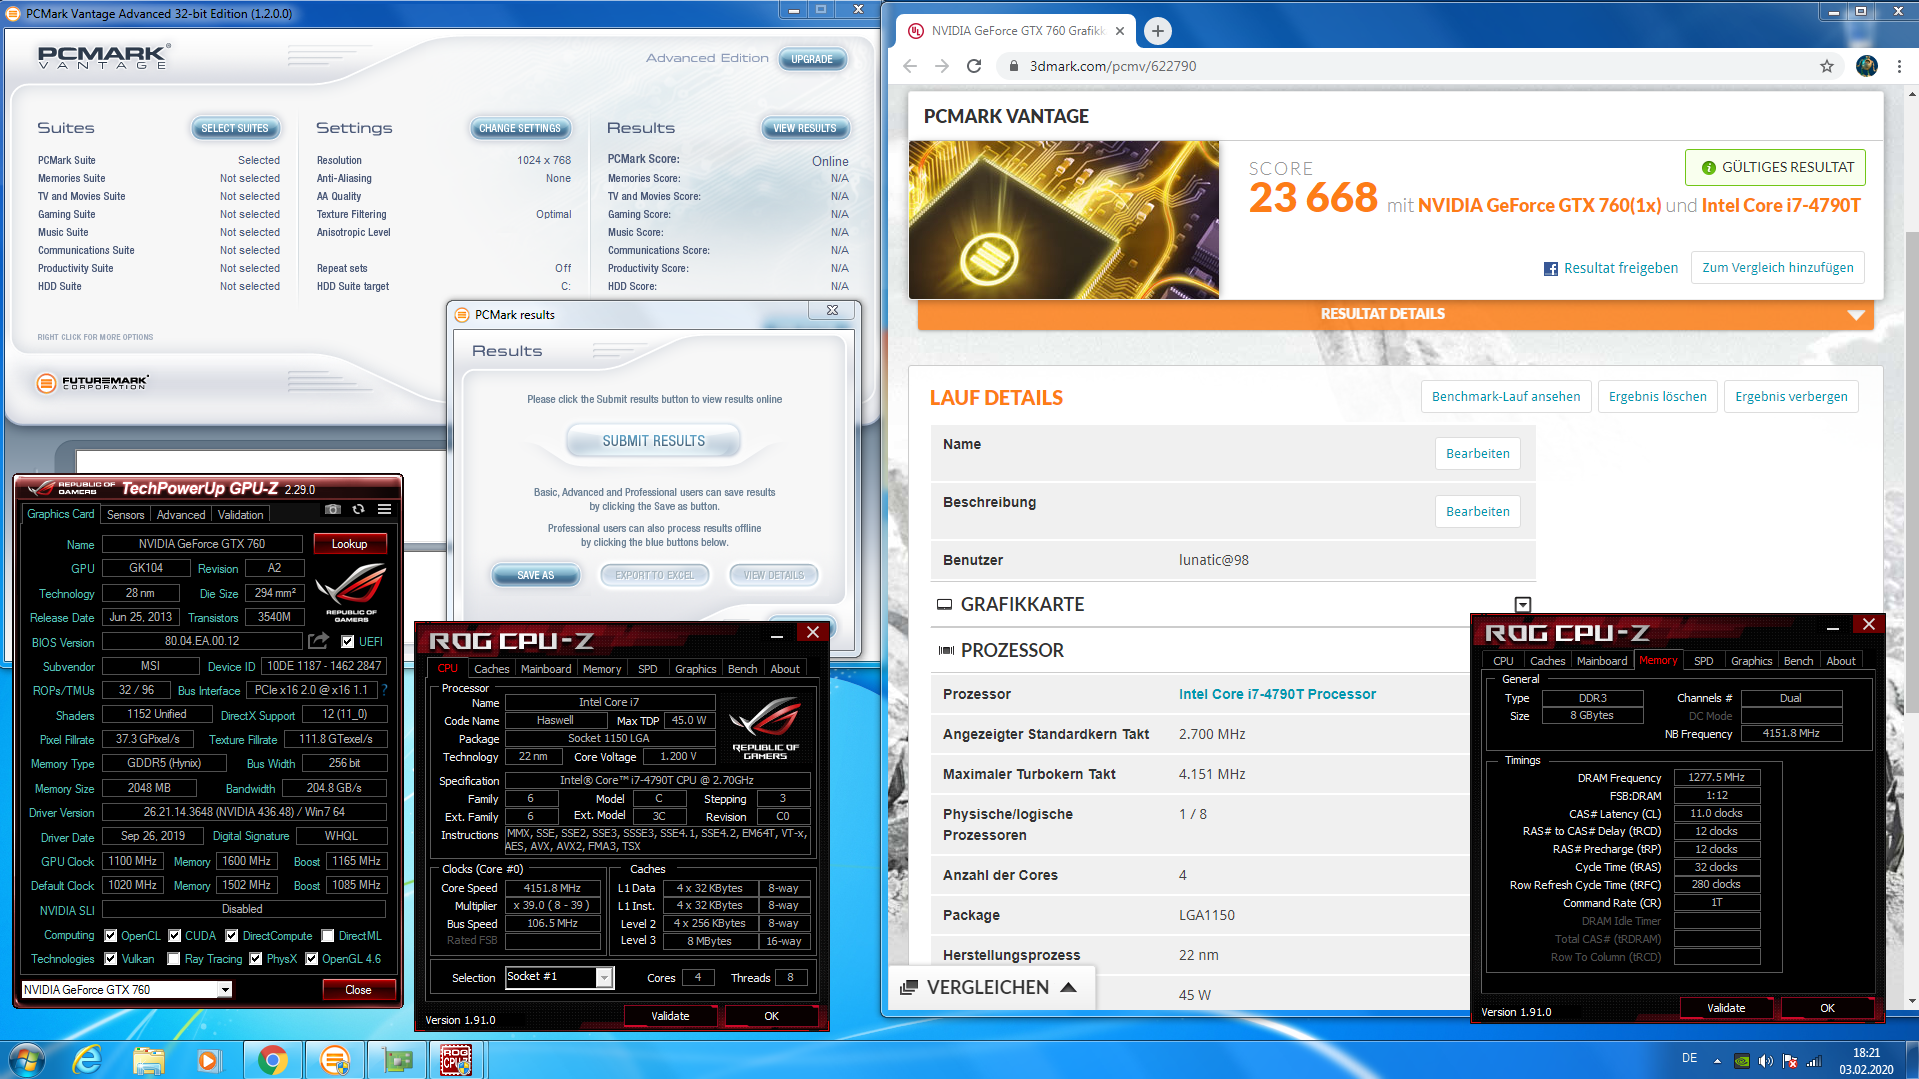
Task: Open Windows Media Player from the taskbar
Action: 208,1060
